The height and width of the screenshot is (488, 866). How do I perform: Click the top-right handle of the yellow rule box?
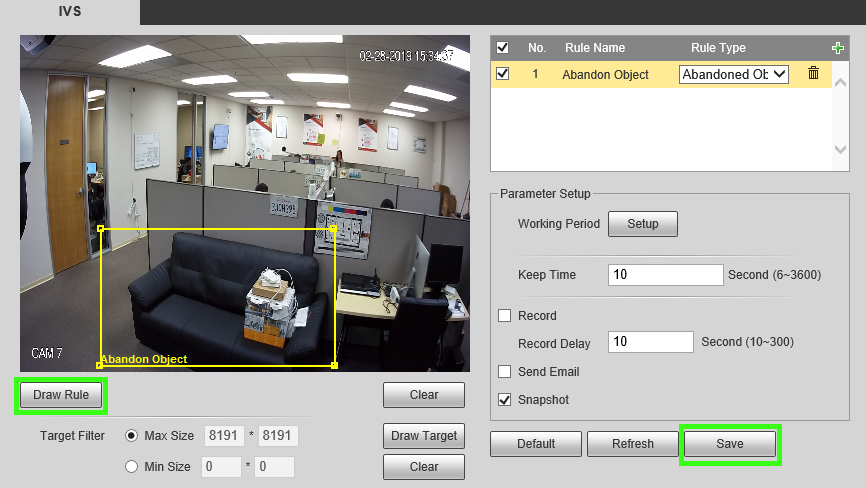[334, 229]
